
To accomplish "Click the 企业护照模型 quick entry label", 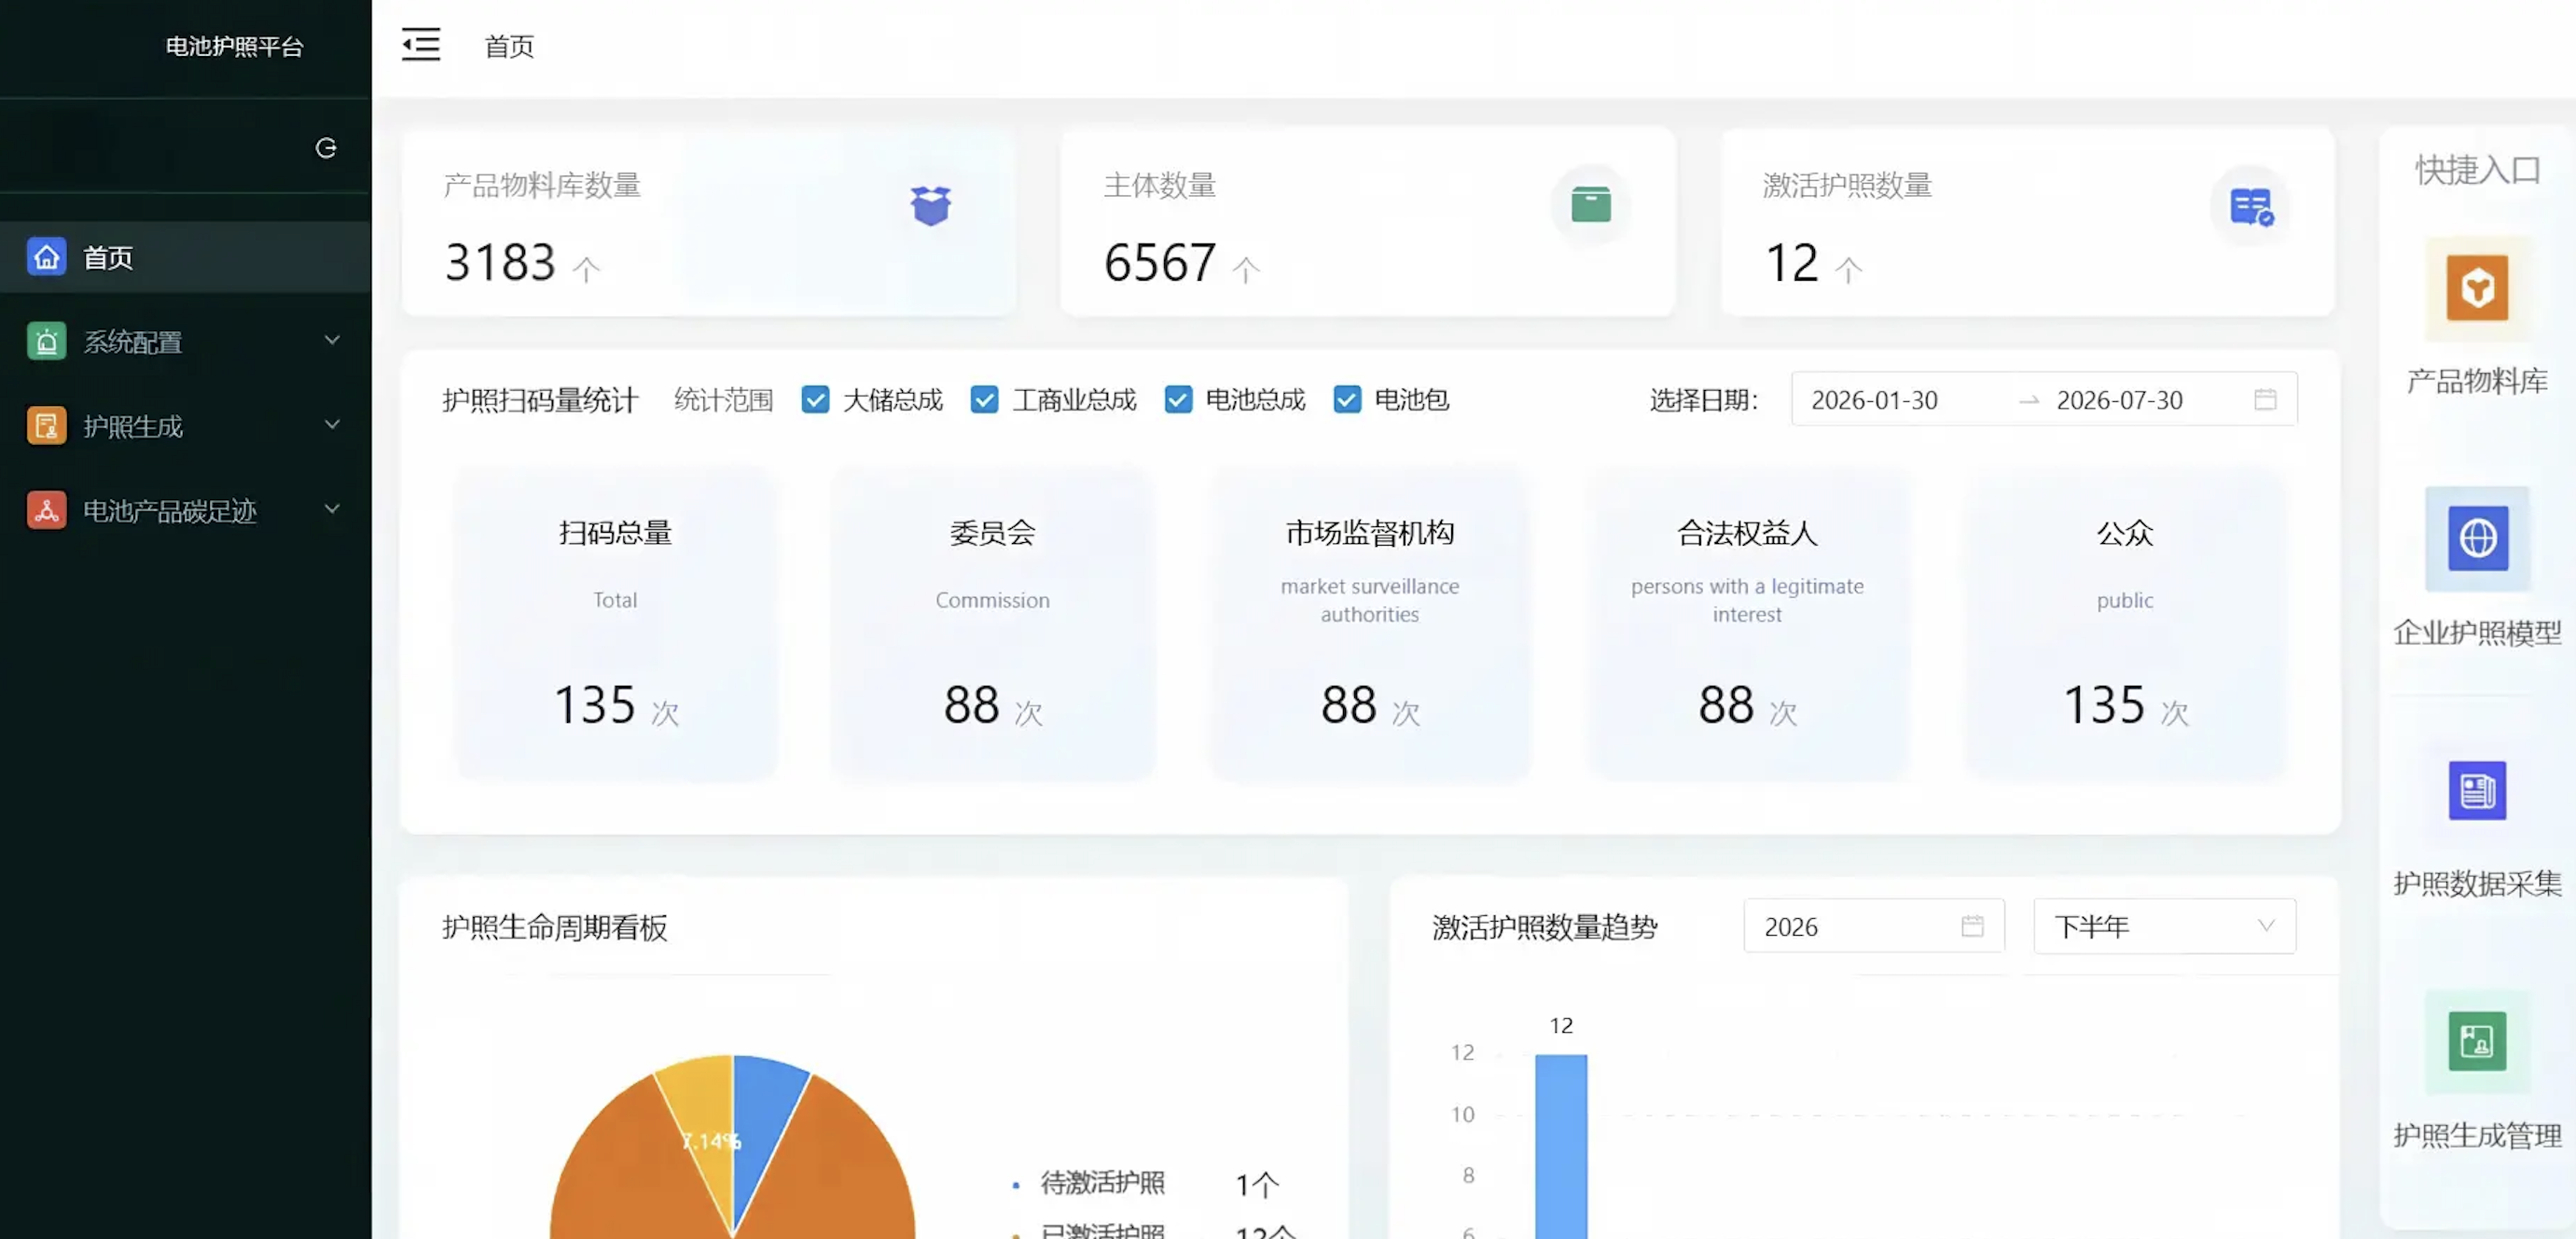I will tap(2477, 633).
